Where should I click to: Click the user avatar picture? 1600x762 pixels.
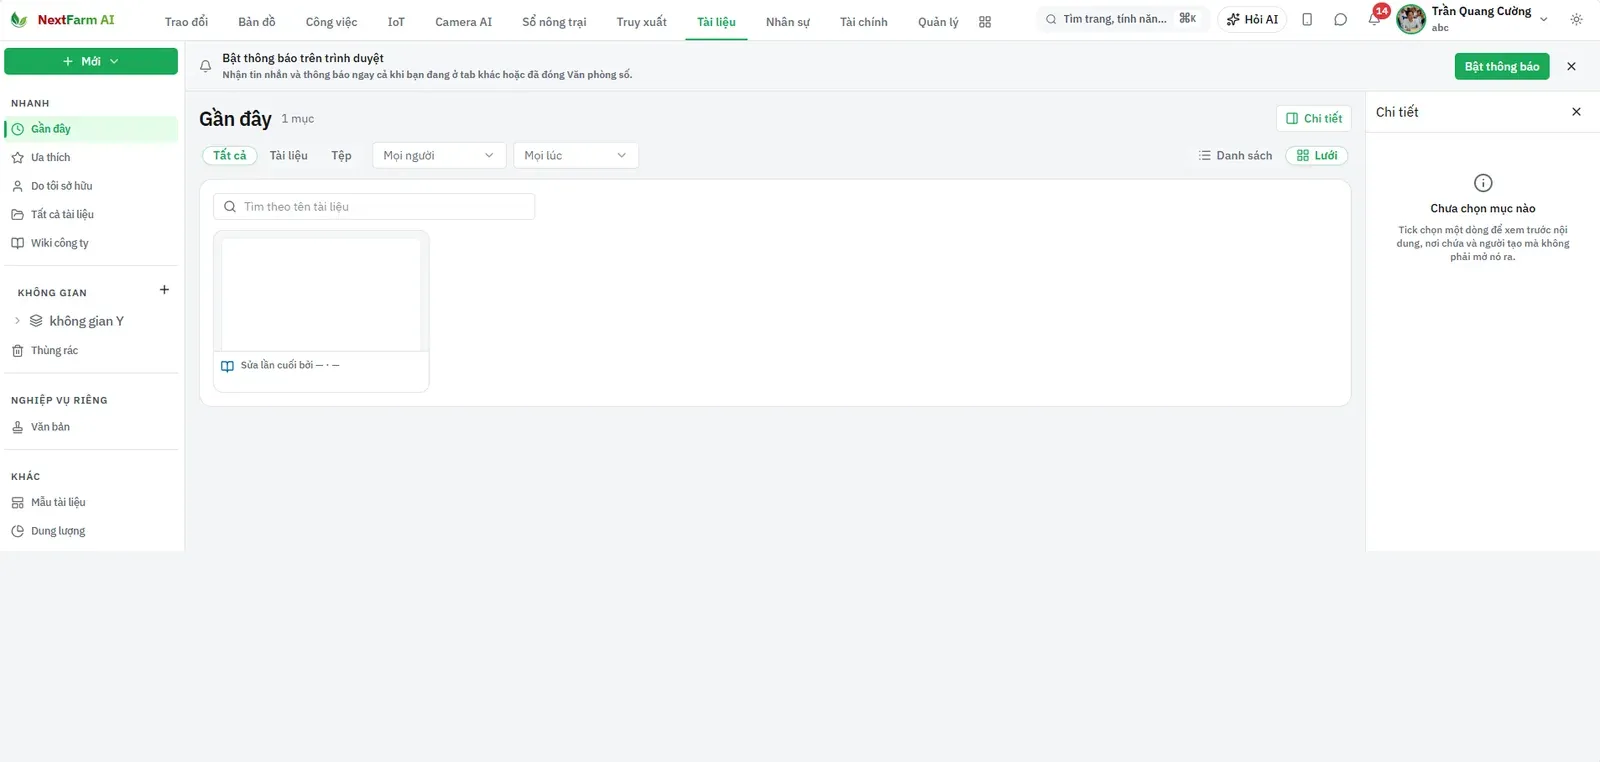point(1411,19)
